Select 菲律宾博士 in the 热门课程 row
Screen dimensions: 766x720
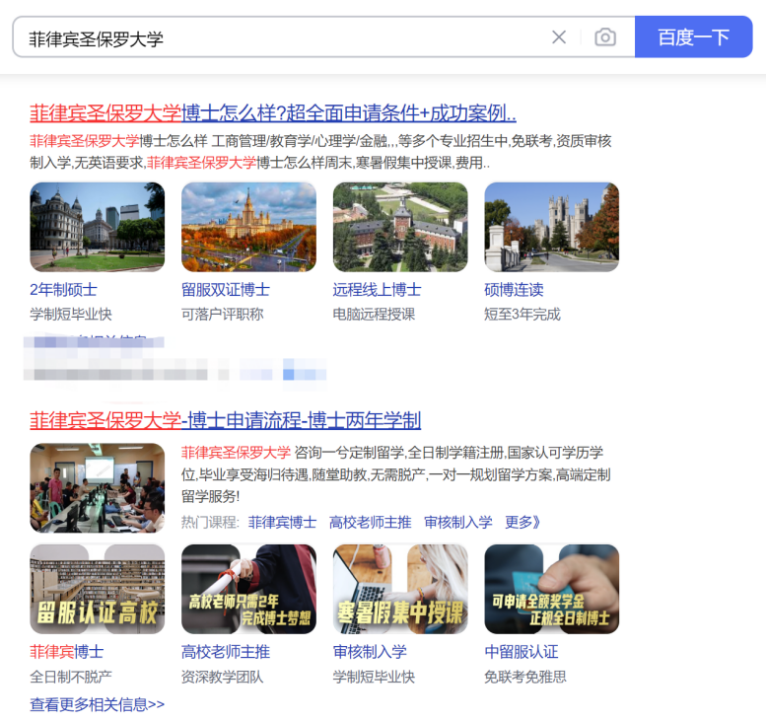282,523
